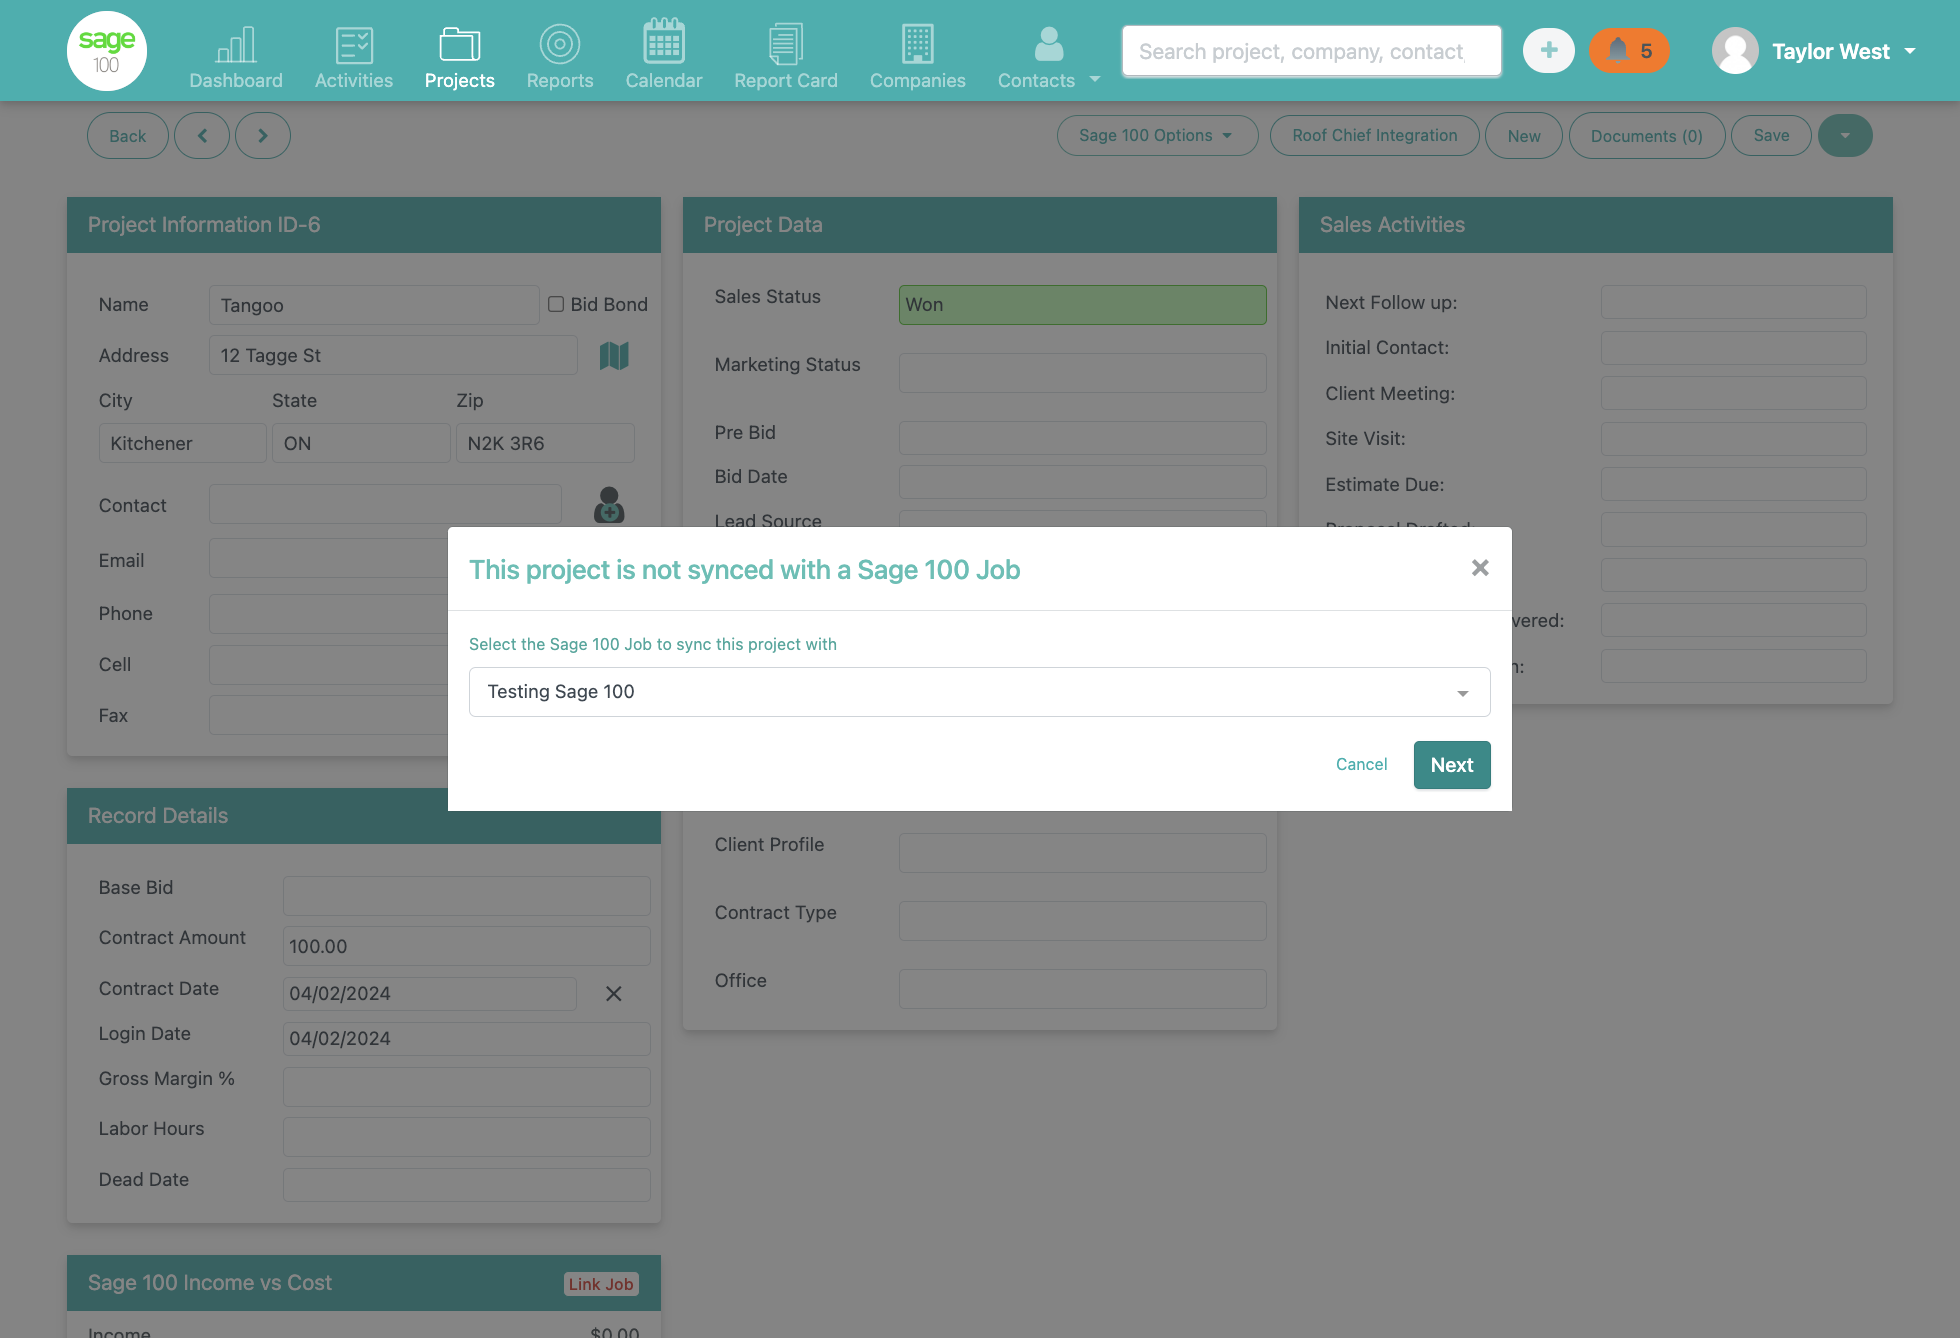This screenshot has height=1338, width=1960.
Task: Open the dropdown beside Save button
Action: pyautogui.click(x=1845, y=136)
